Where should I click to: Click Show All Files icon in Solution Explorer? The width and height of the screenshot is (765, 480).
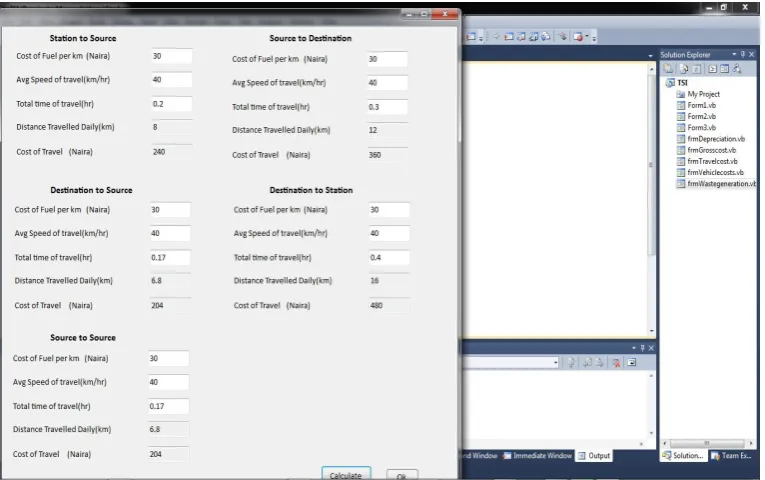[x=684, y=69]
